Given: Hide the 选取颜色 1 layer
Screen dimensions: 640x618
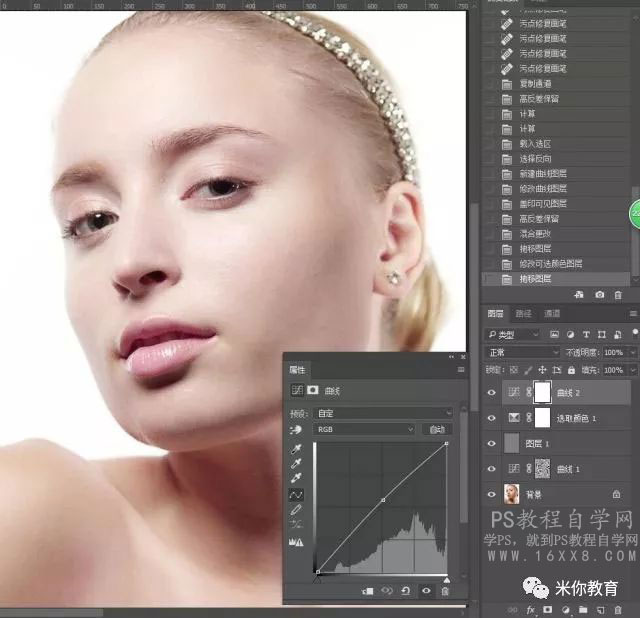Looking at the screenshot, I should click(x=491, y=418).
